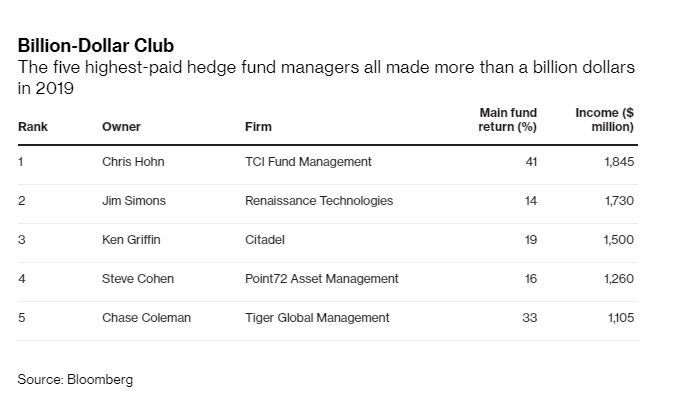
Task: Click Tiger Global Management cell
Action: [x=317, y=318]
